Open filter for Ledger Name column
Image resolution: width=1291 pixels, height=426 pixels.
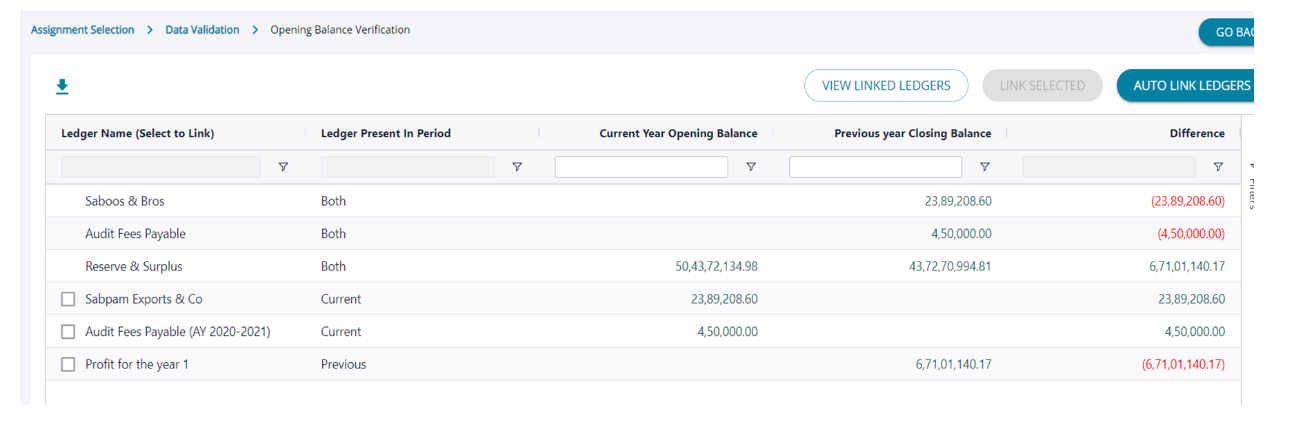[283, 167]
